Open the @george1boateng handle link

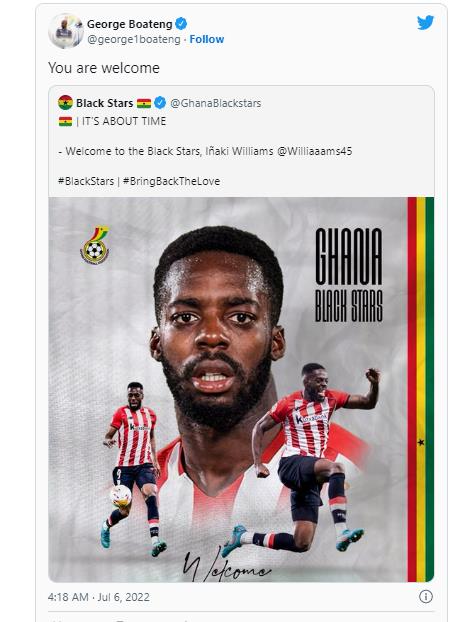tap(134, 39)
